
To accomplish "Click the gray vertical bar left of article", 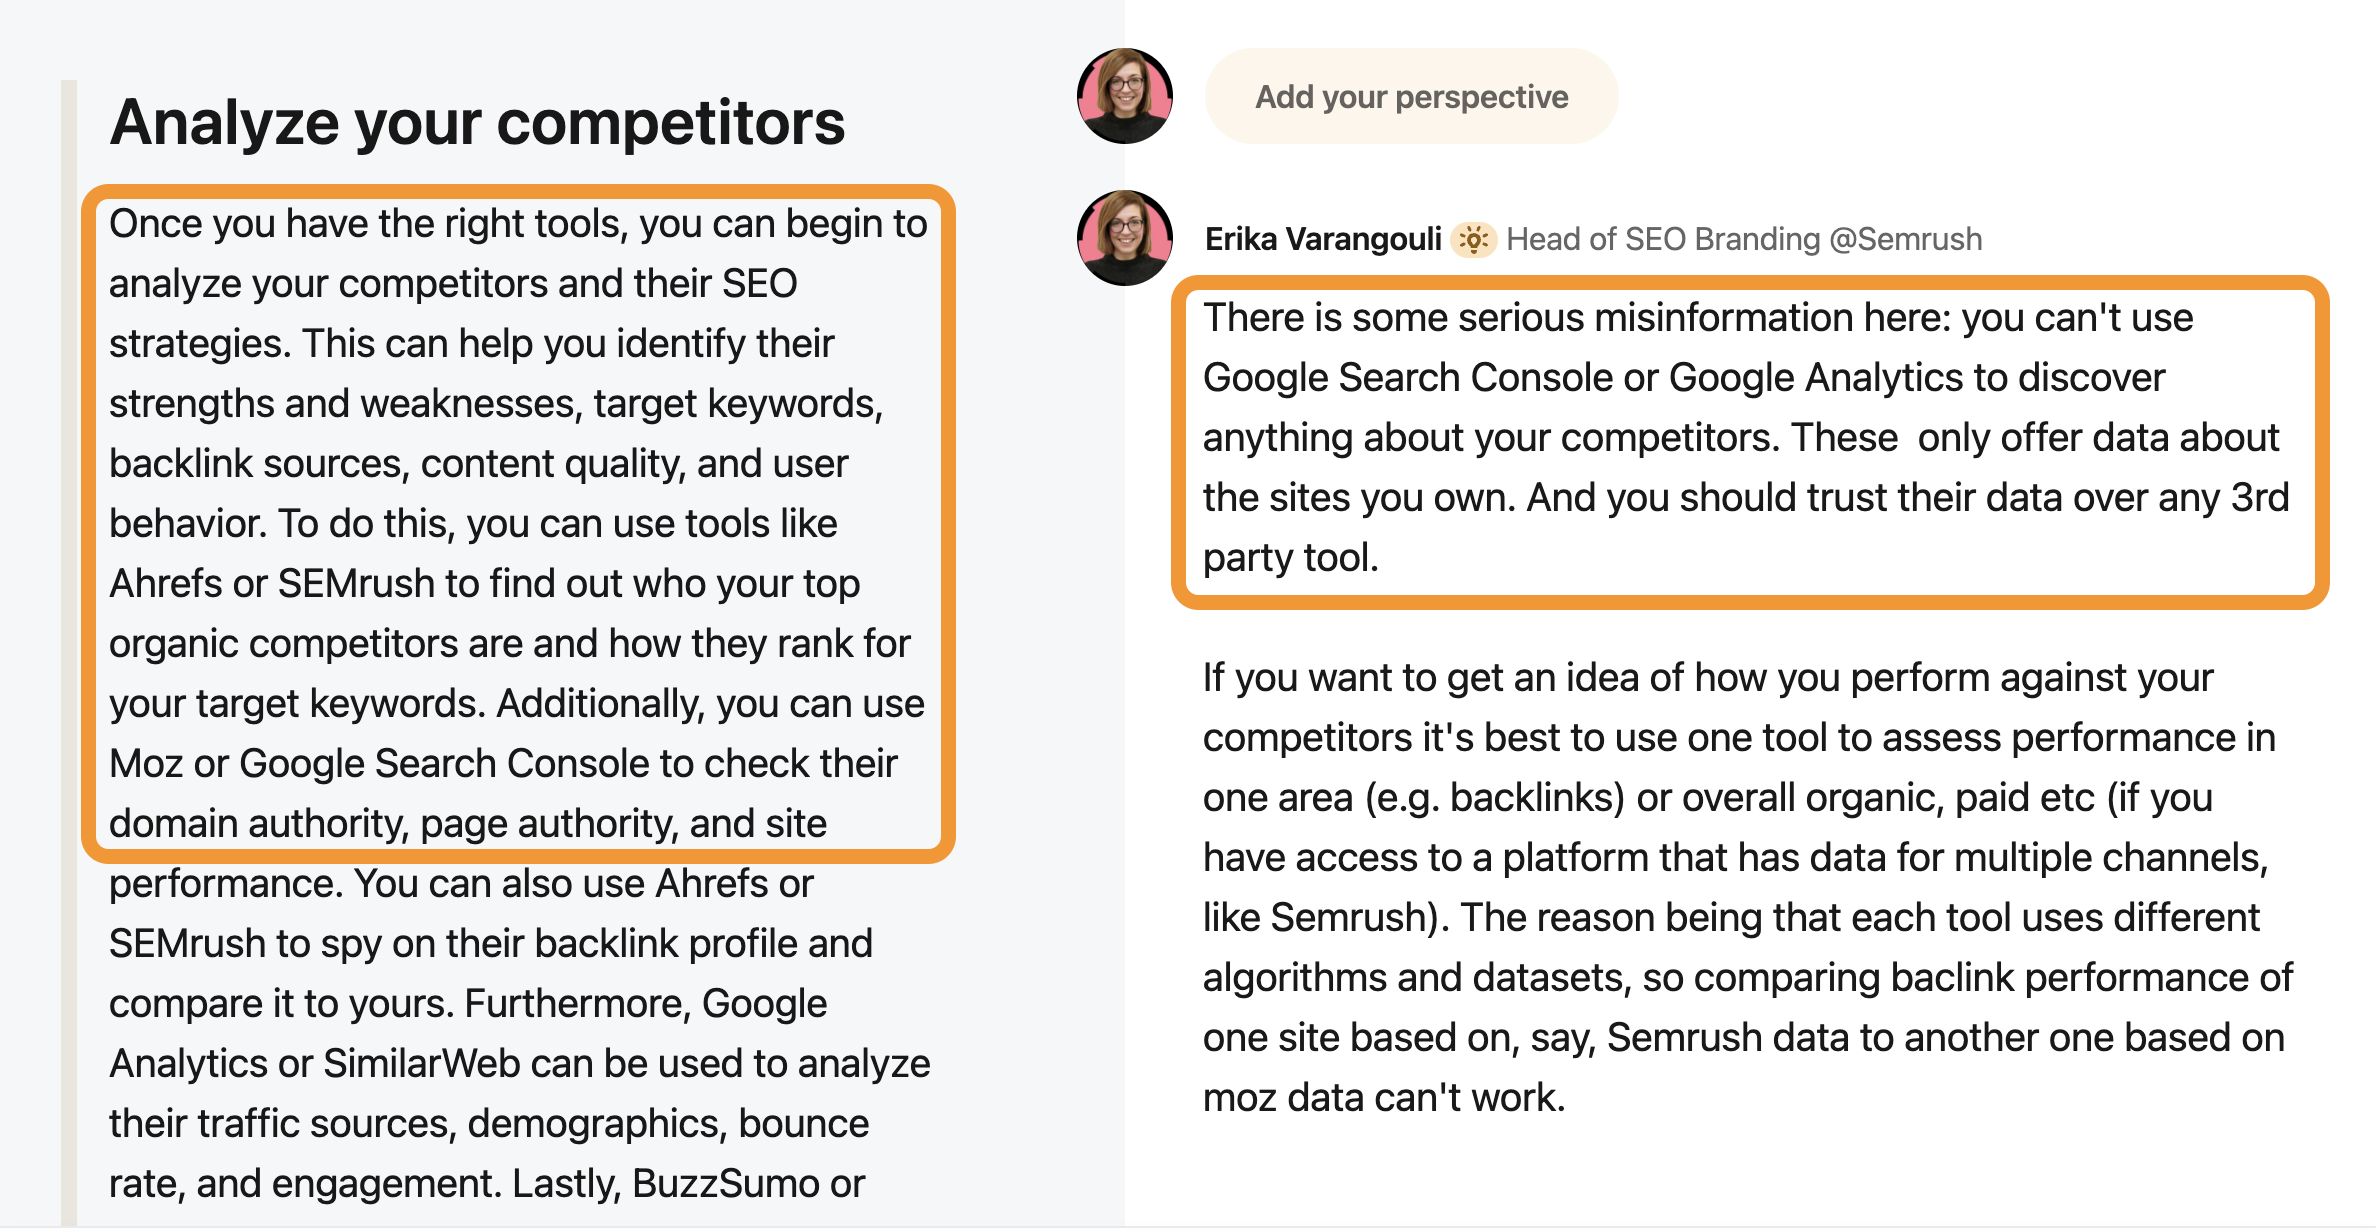I will pos(68,650).
